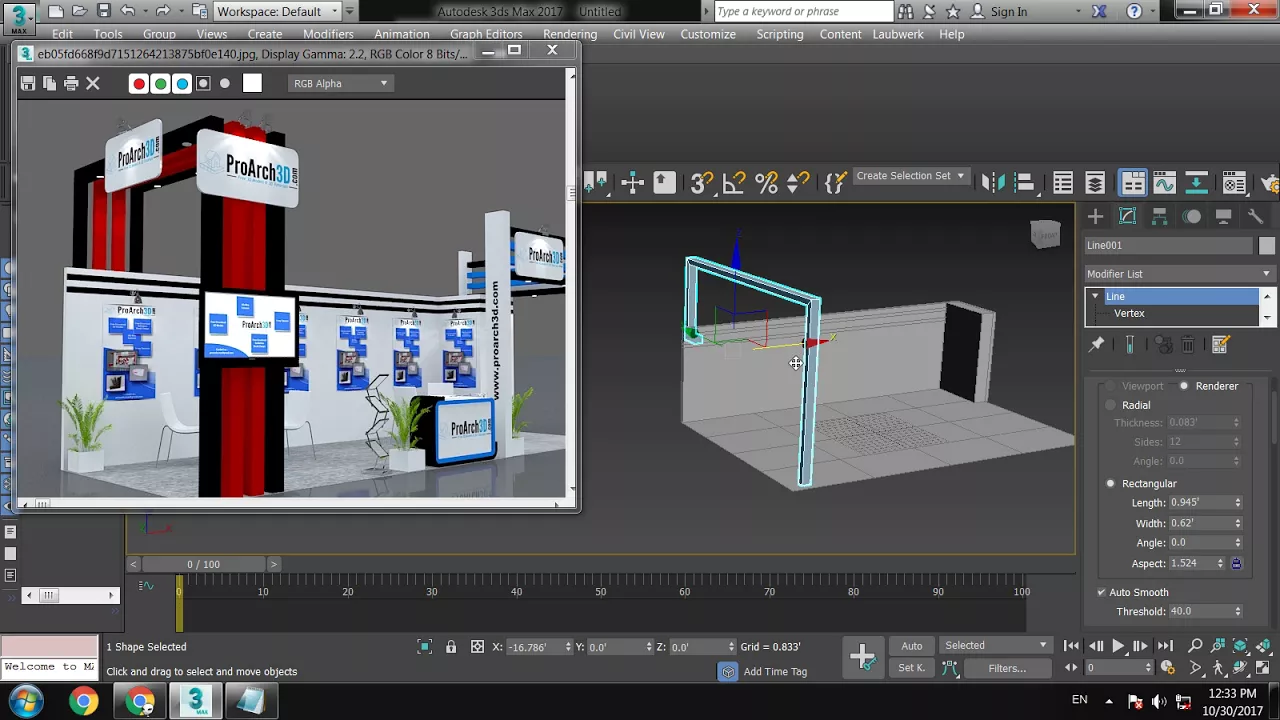Click the time slider 0 / 100 handle

(x=203, y=564)
